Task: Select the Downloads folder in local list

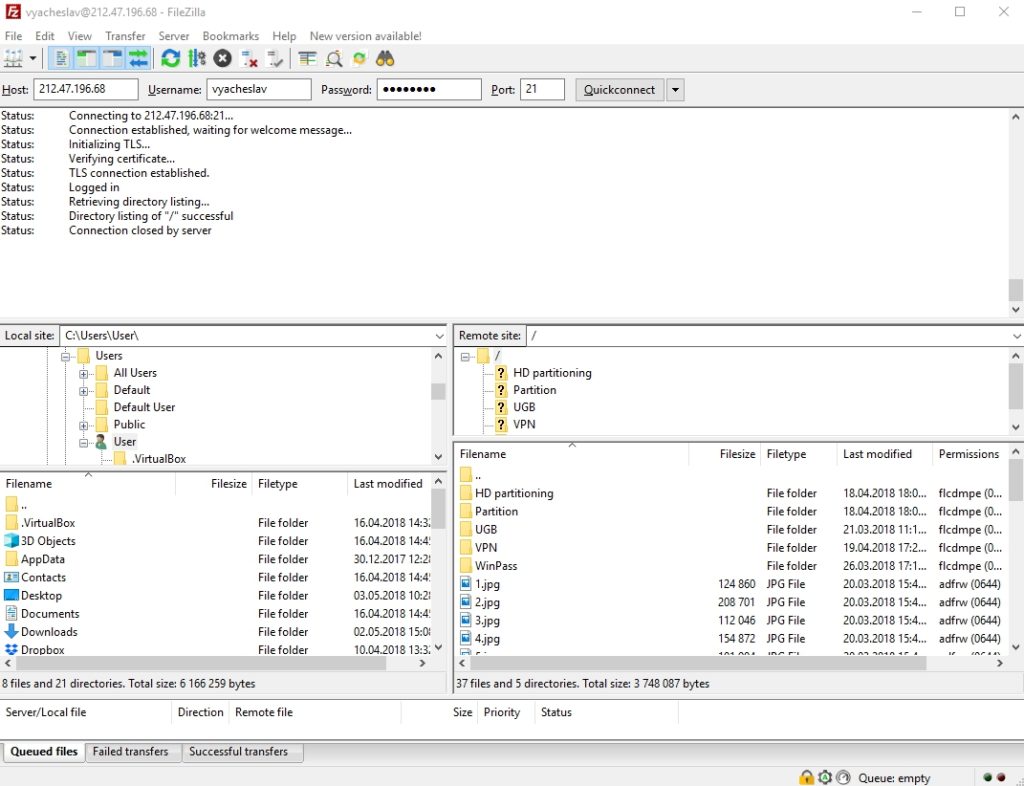Action: point(49,632)
